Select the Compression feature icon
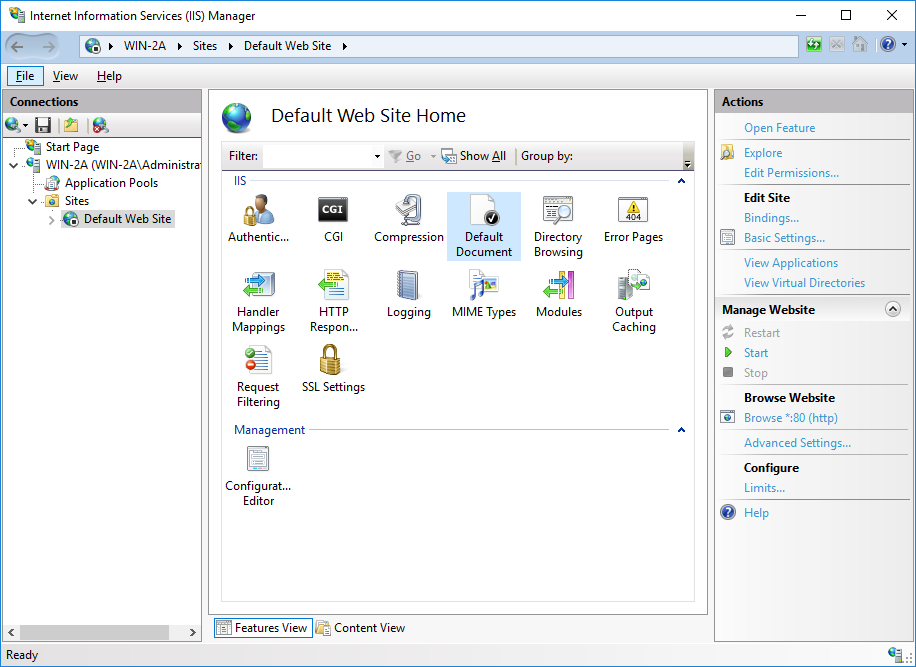The height and width of the screenshot is (667, 916). click(408, 211)
